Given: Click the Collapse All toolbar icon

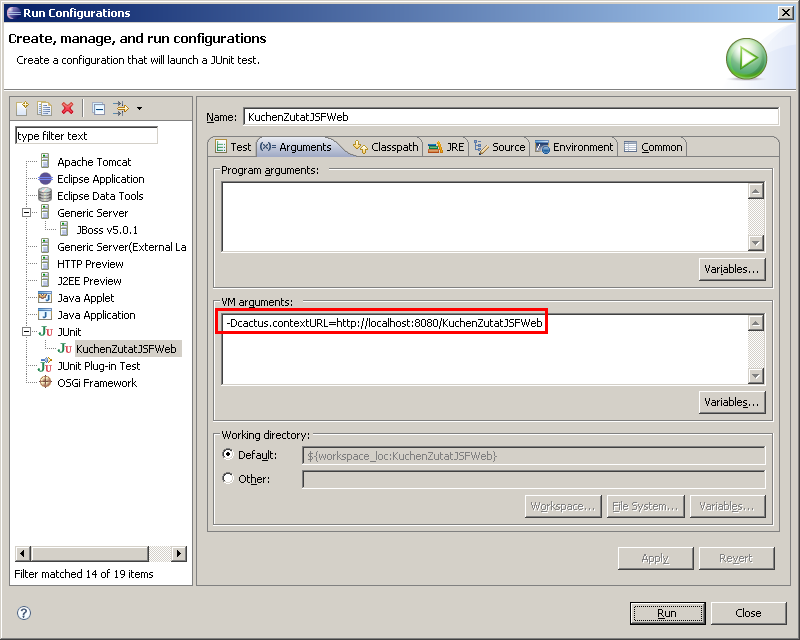Looking at the screenshot, I should [x=98, y=108].
